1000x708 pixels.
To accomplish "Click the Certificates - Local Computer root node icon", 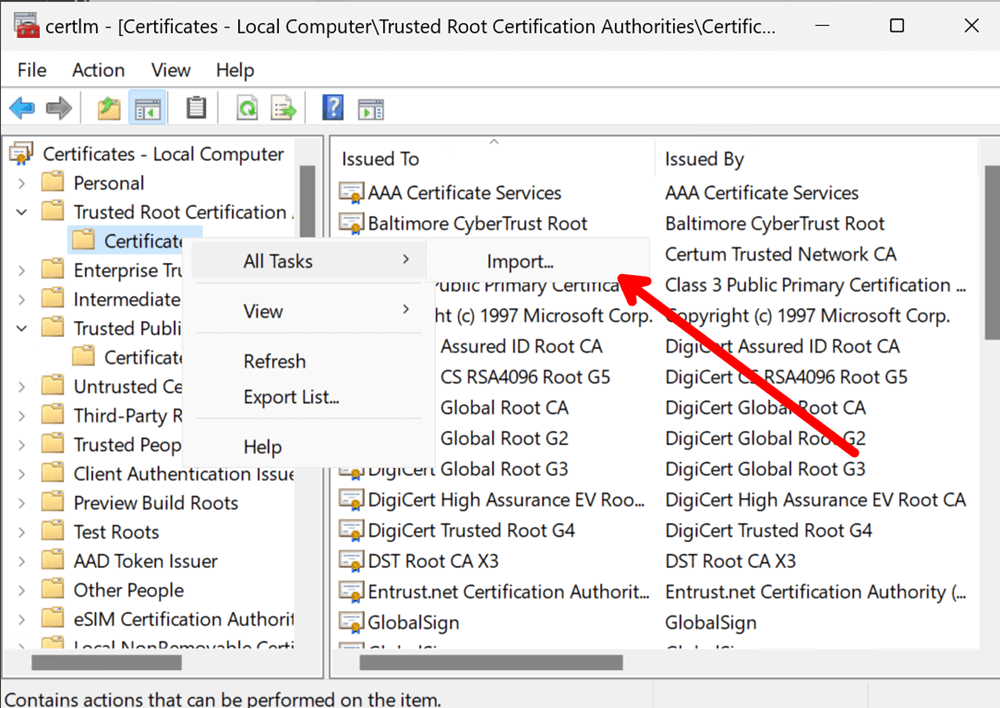I will [x=21, y=154].
